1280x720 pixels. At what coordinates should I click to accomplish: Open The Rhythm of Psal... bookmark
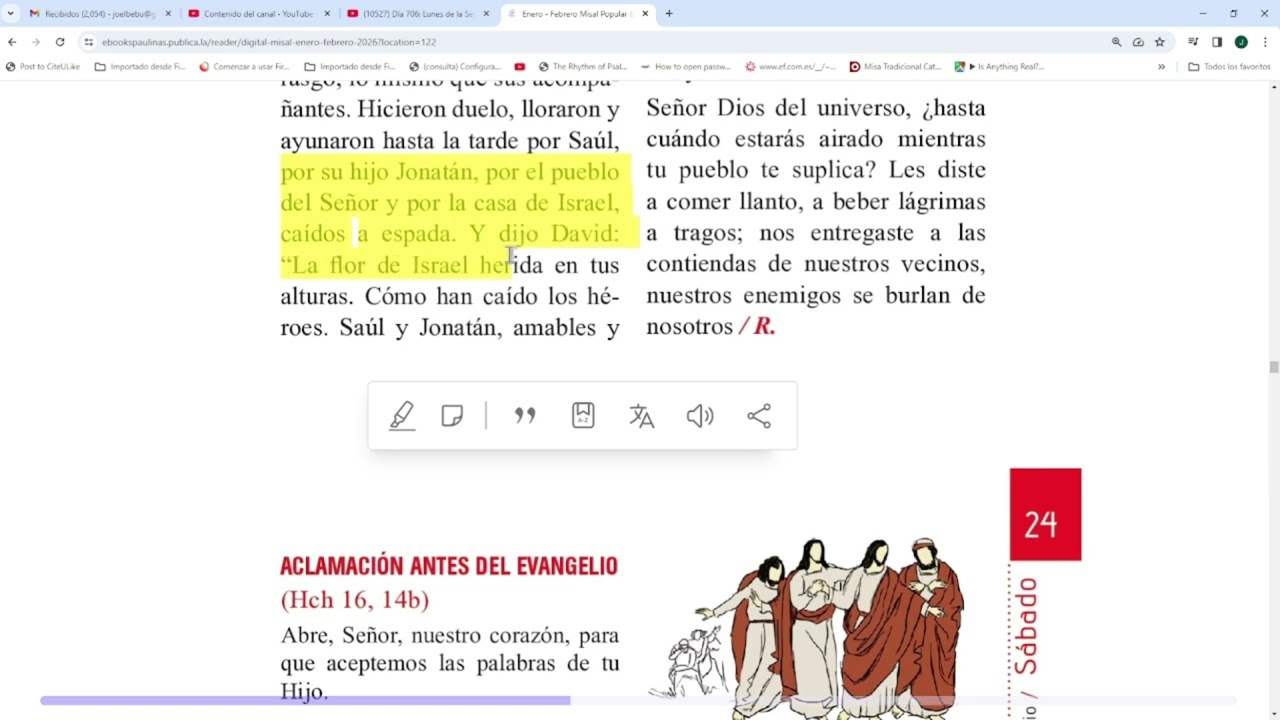(583, 67)
